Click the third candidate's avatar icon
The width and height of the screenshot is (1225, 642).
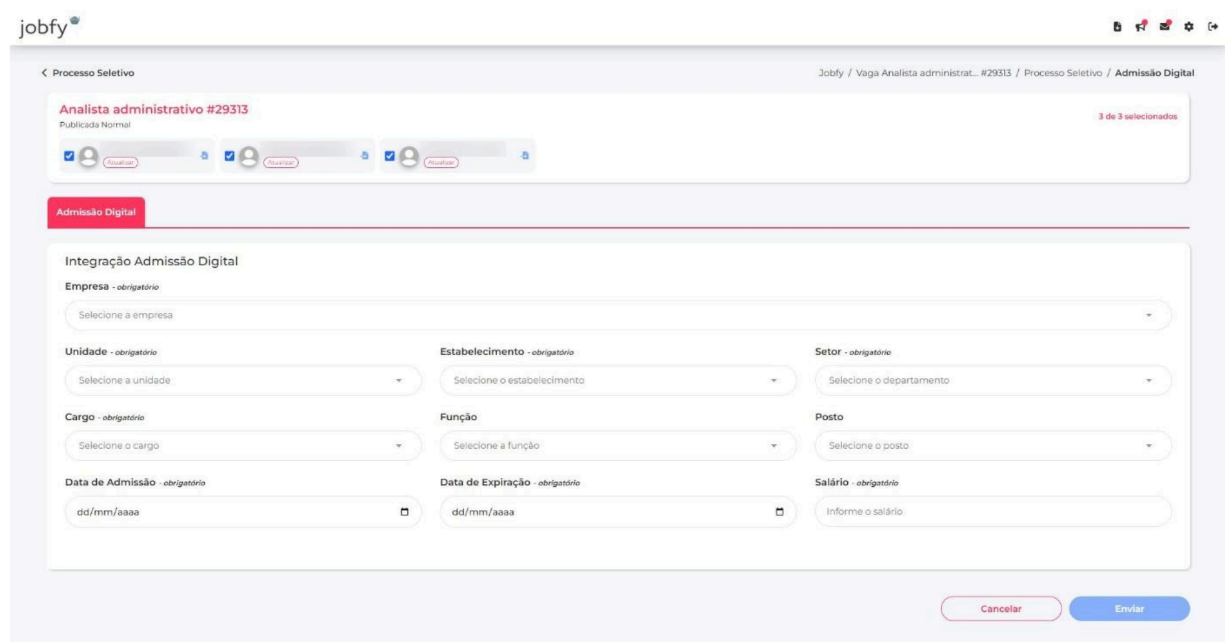[408, 156]
